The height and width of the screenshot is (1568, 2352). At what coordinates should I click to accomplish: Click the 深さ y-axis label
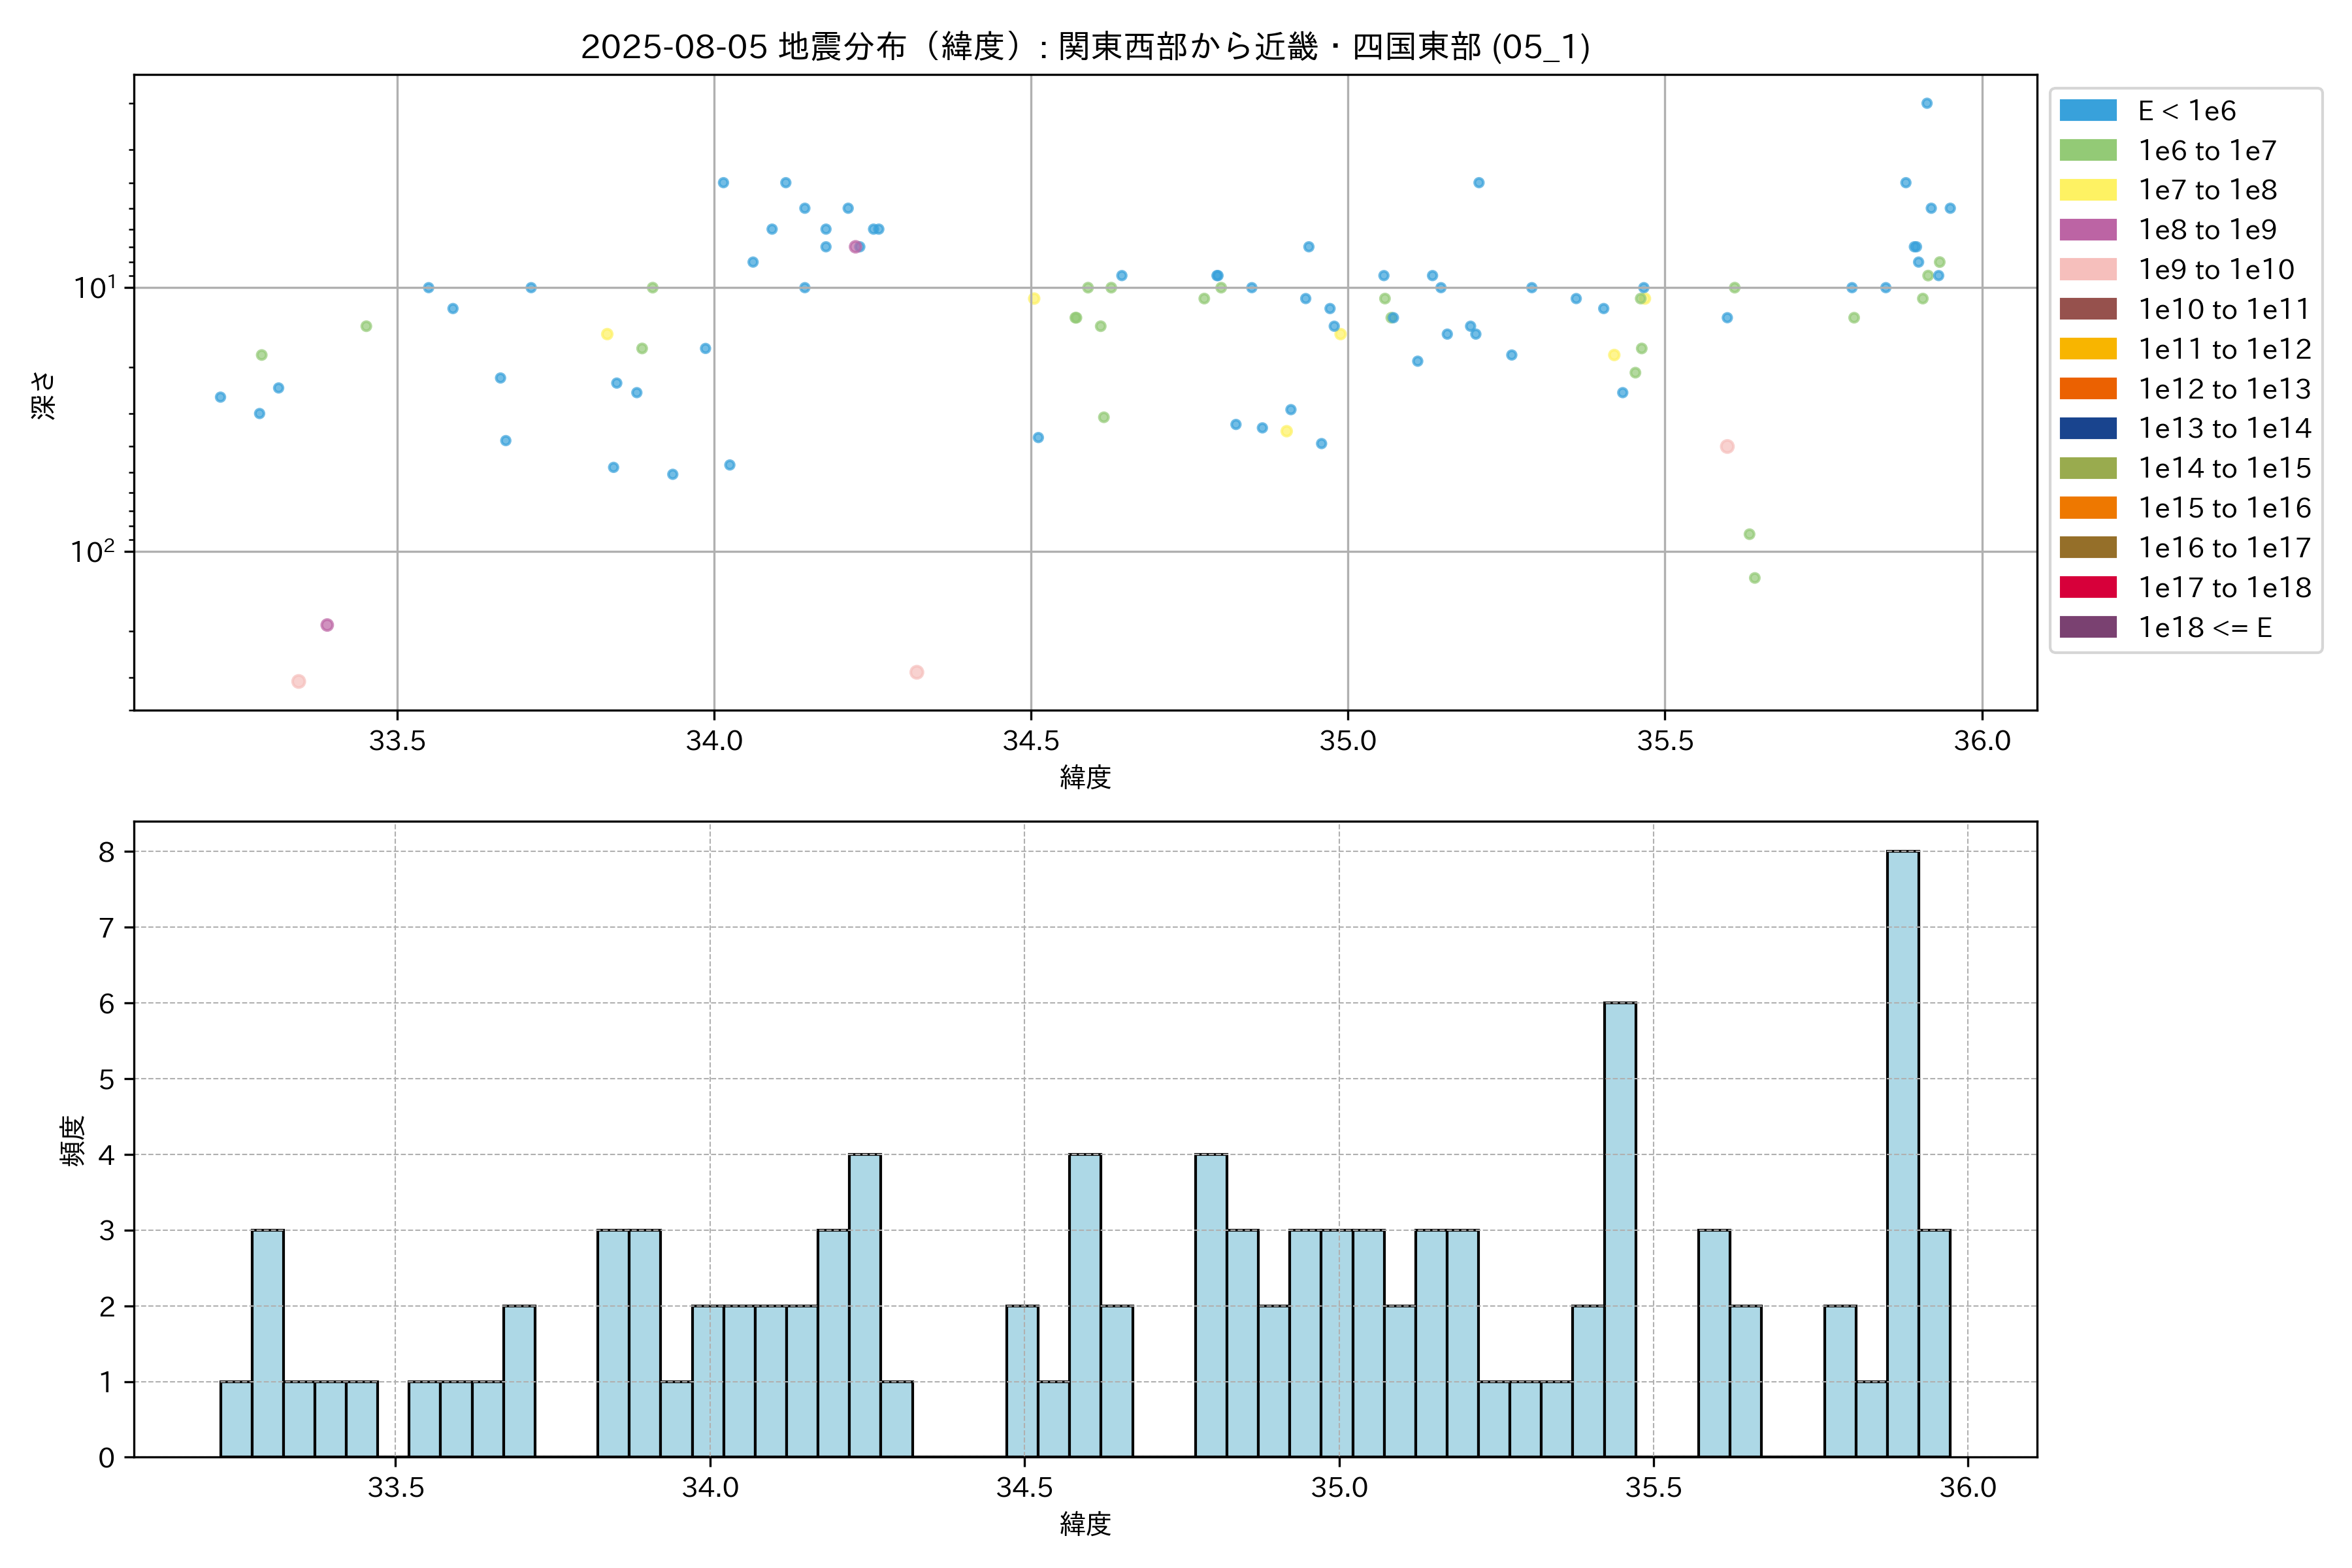click(44, 395)
